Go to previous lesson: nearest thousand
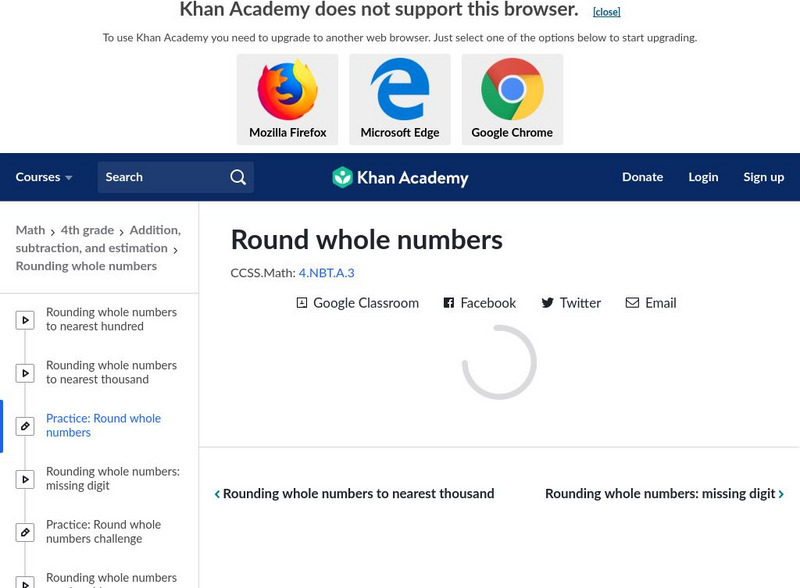The width and height of the screenshot is (800, 588). point(355,494)
